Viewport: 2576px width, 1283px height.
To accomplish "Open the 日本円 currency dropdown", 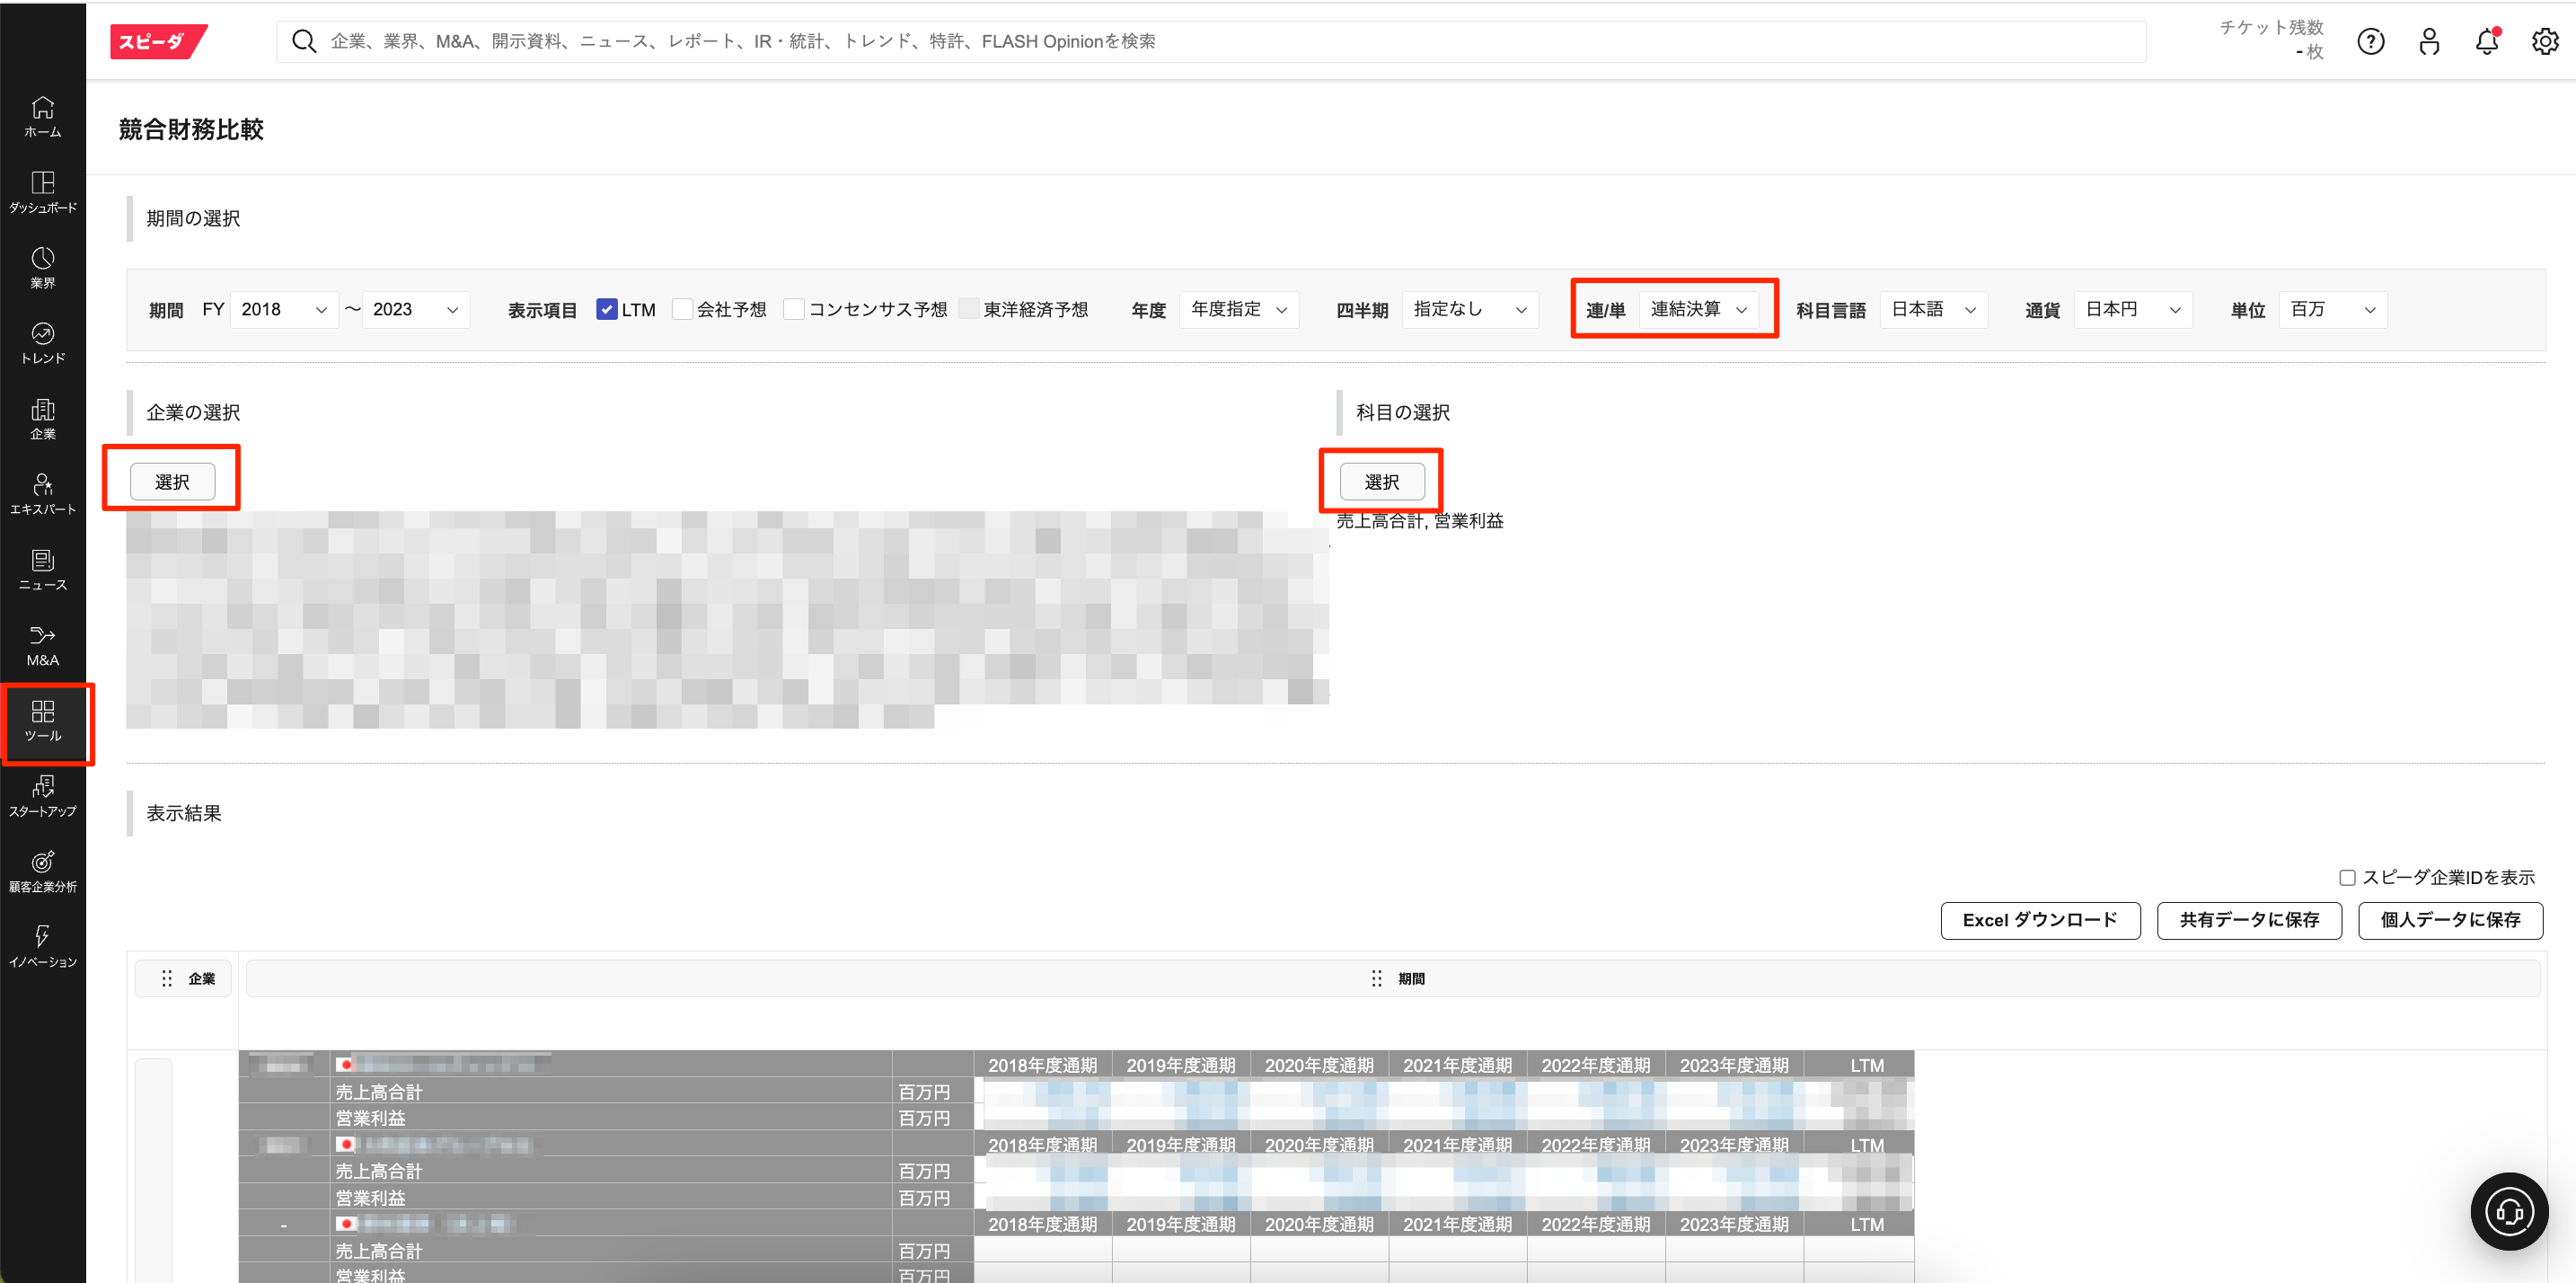I will click(x=2132, y=309).
